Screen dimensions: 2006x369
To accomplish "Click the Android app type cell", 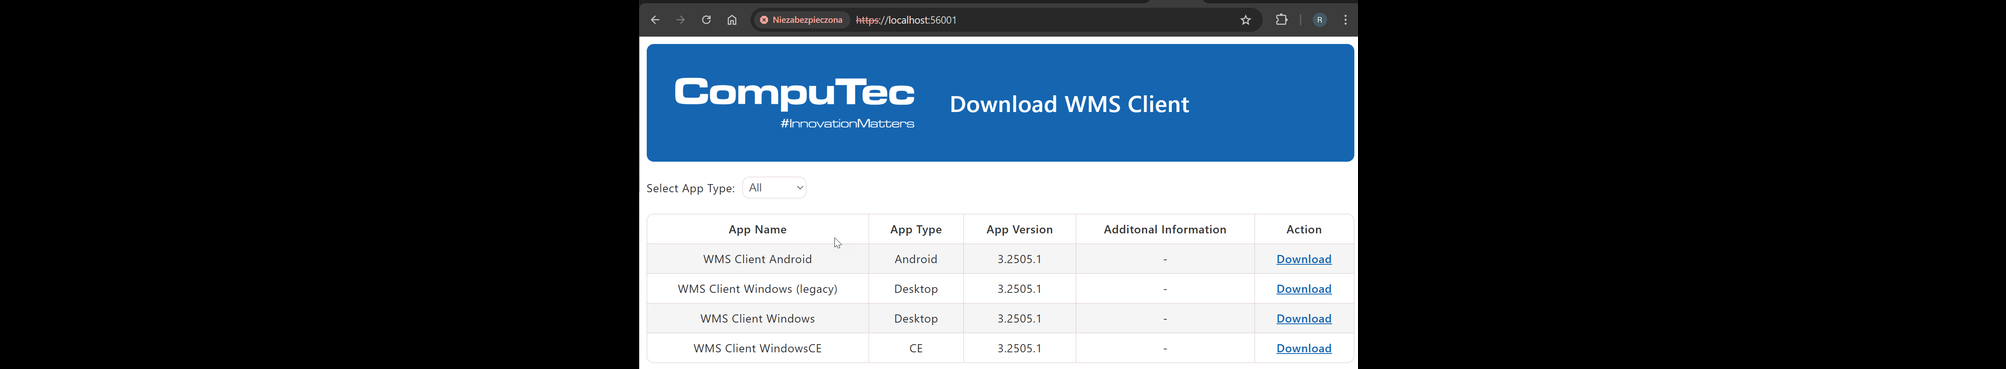I will (x=916, y=259).
